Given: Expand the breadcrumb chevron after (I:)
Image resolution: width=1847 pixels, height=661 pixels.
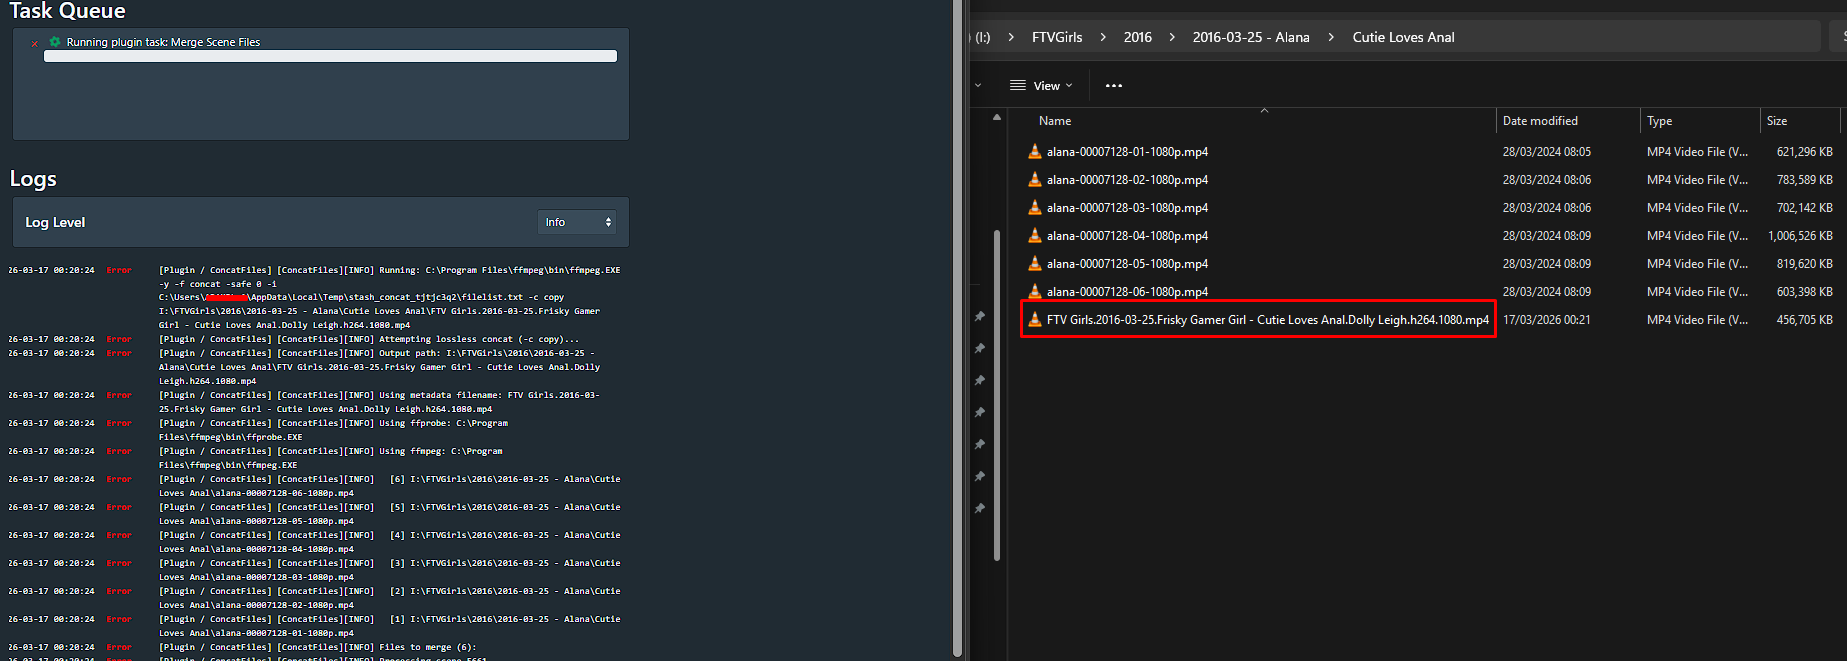Looking at the screenshot, I should click(1011, 37).
